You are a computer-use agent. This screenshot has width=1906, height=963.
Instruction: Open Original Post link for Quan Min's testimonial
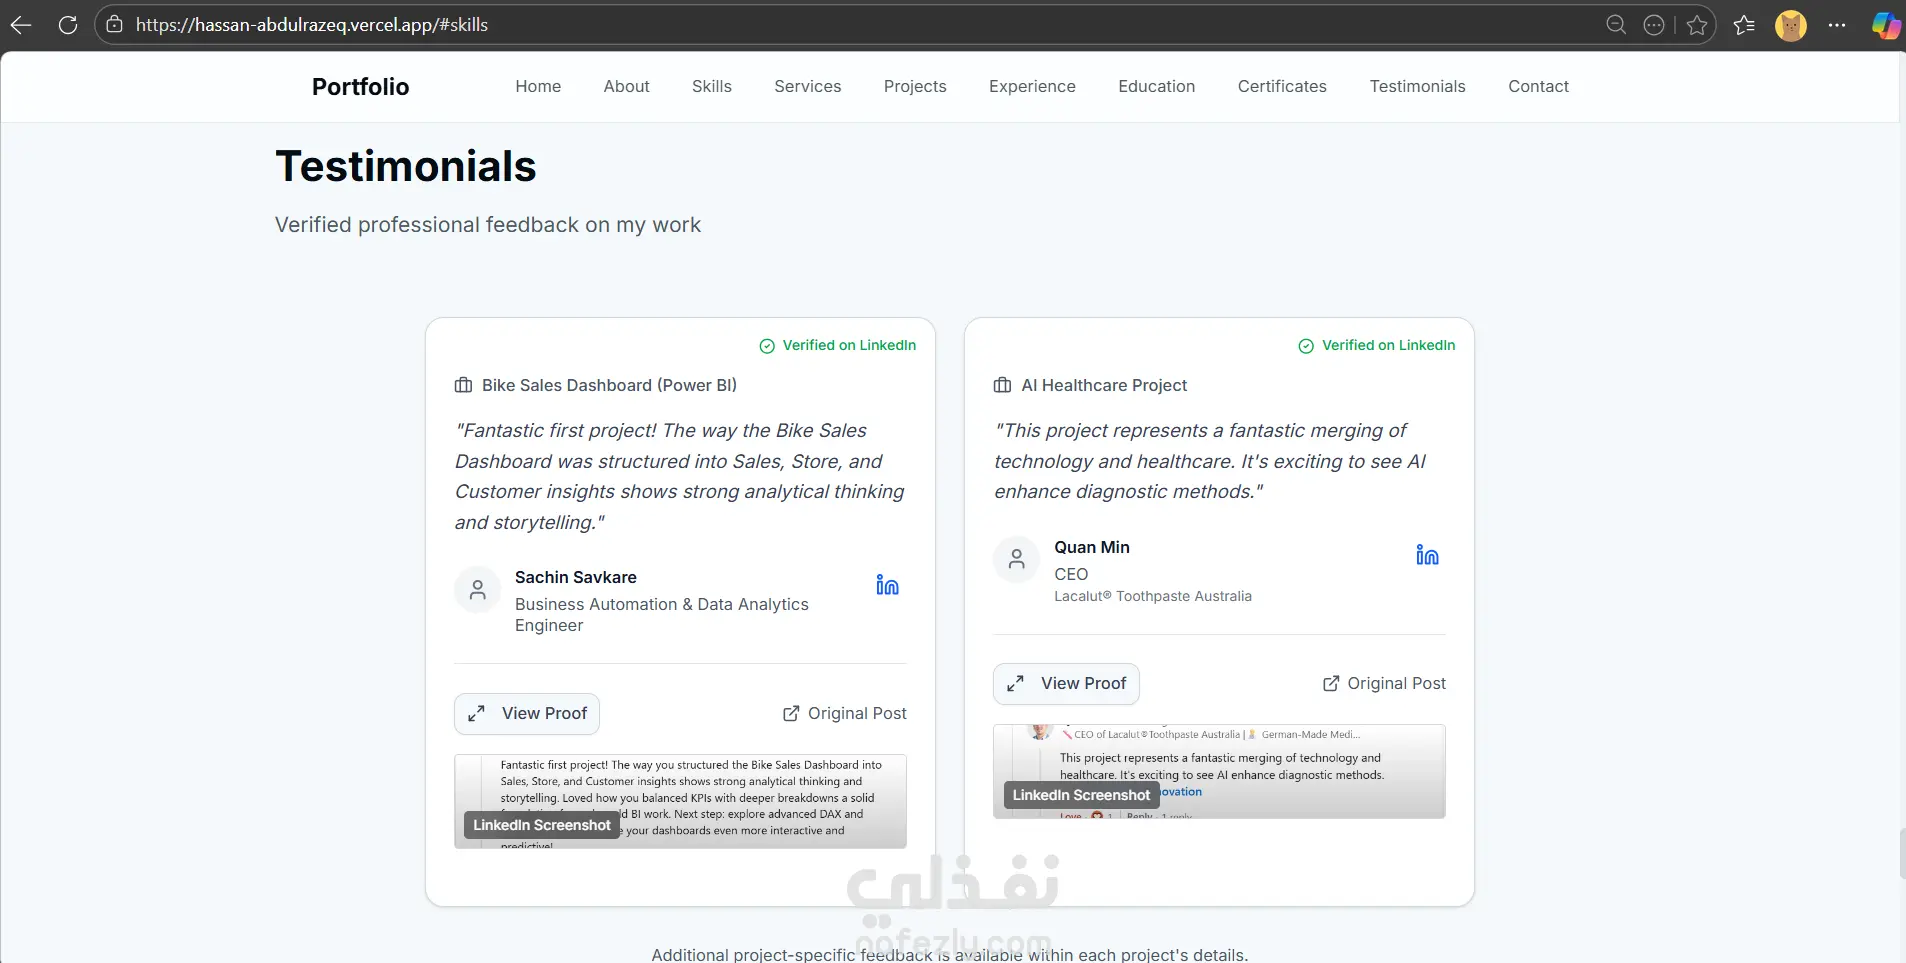click(x=1384, y=684)
